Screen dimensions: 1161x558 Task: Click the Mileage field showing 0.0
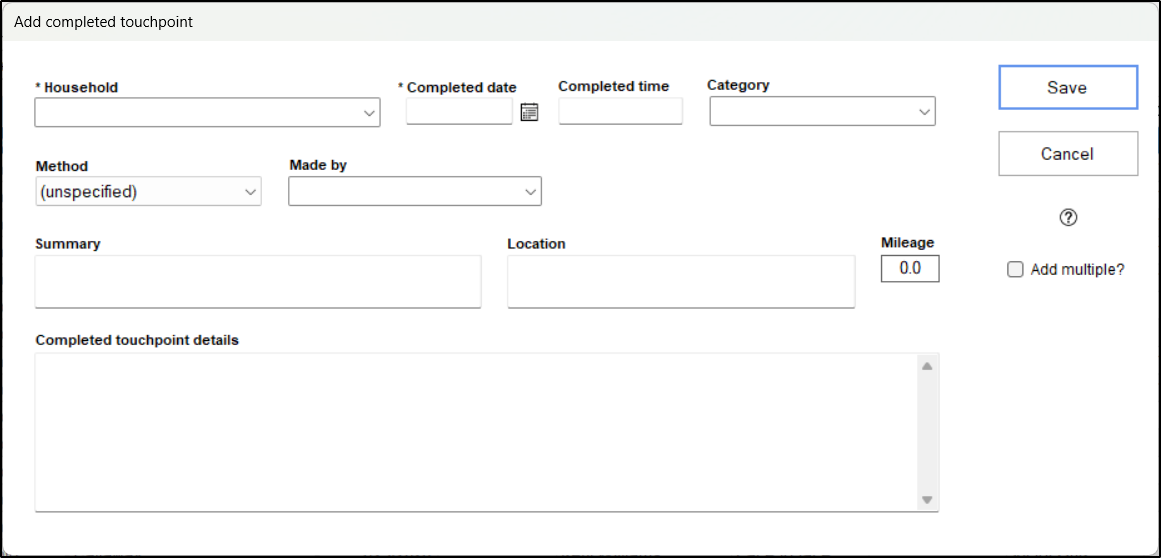pyautogui.click(x=909, y=269)
